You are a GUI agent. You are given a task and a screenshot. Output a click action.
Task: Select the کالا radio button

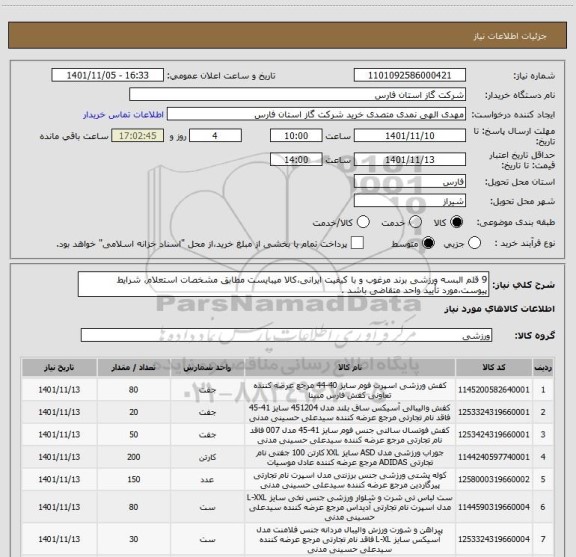pyautogui.click(x=457, y=222)
